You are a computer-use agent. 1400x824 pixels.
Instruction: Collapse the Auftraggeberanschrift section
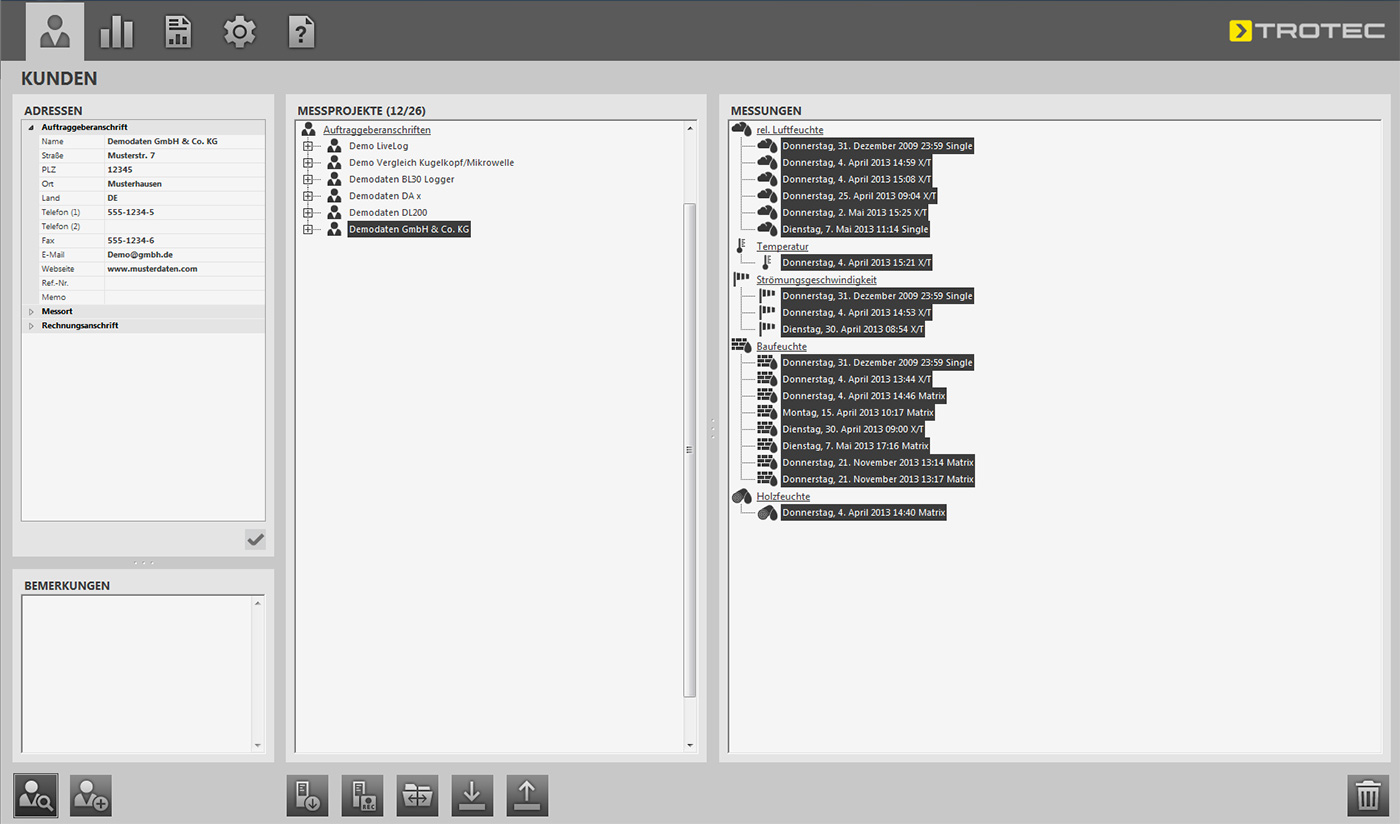coord(31,128)
